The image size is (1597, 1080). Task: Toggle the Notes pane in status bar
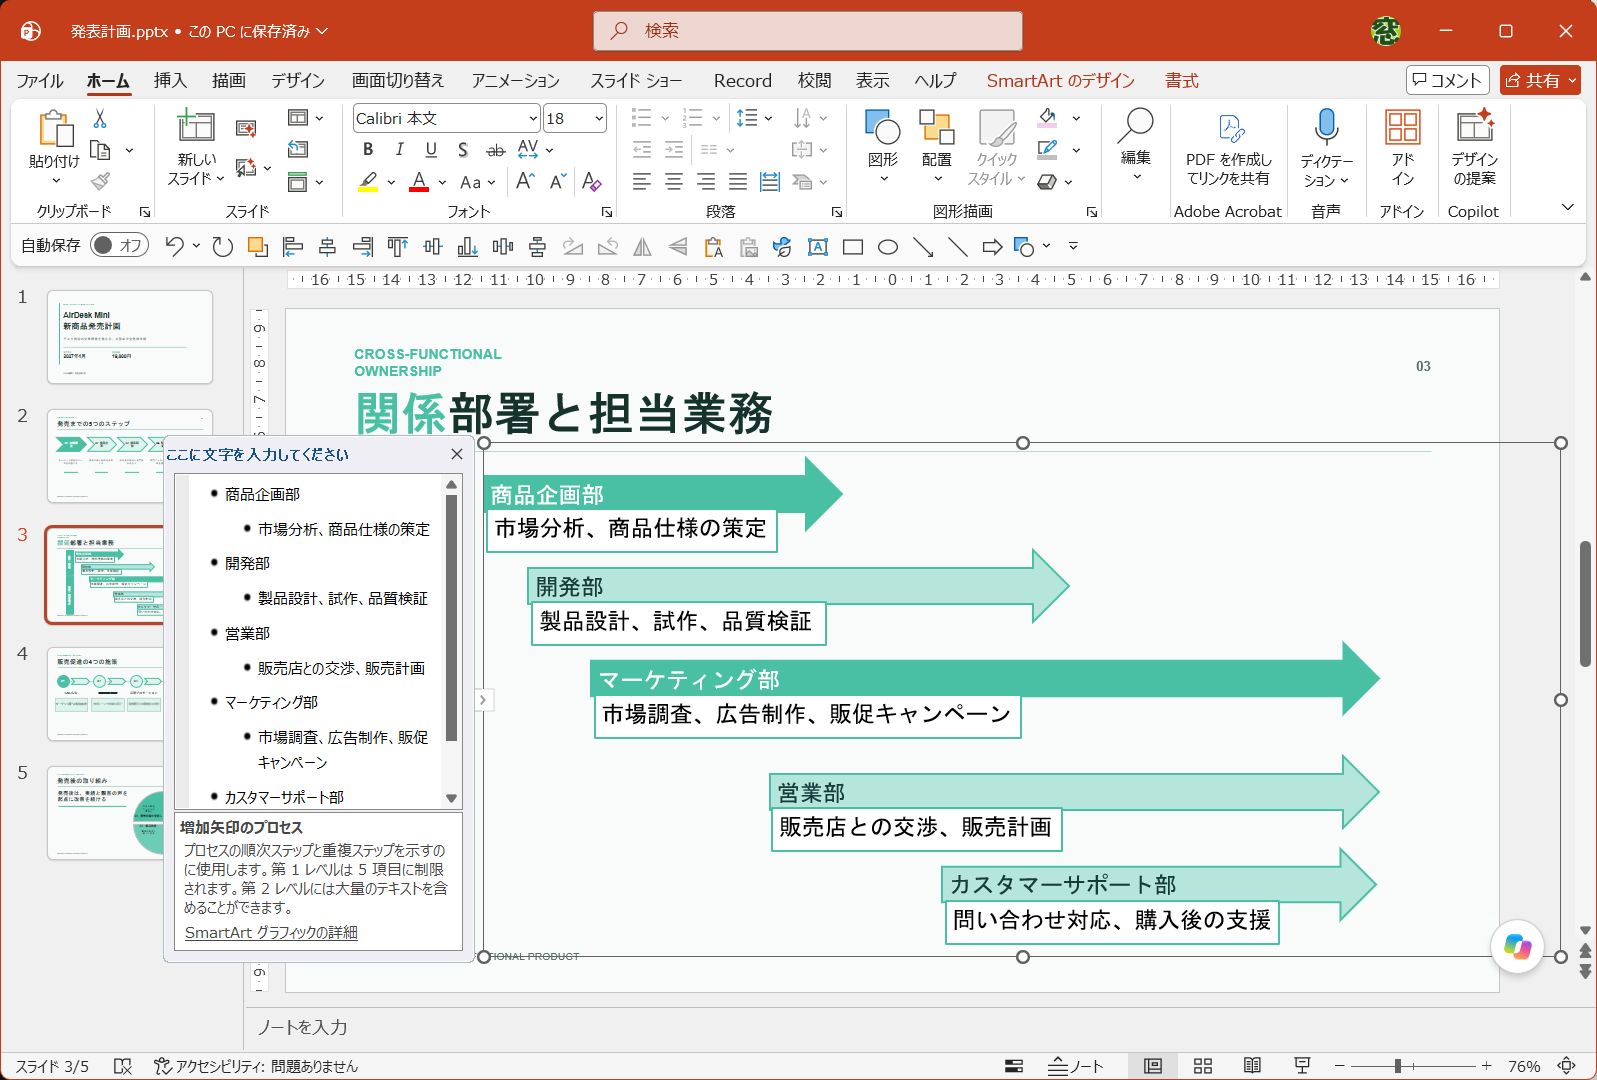(1076, 1066)
